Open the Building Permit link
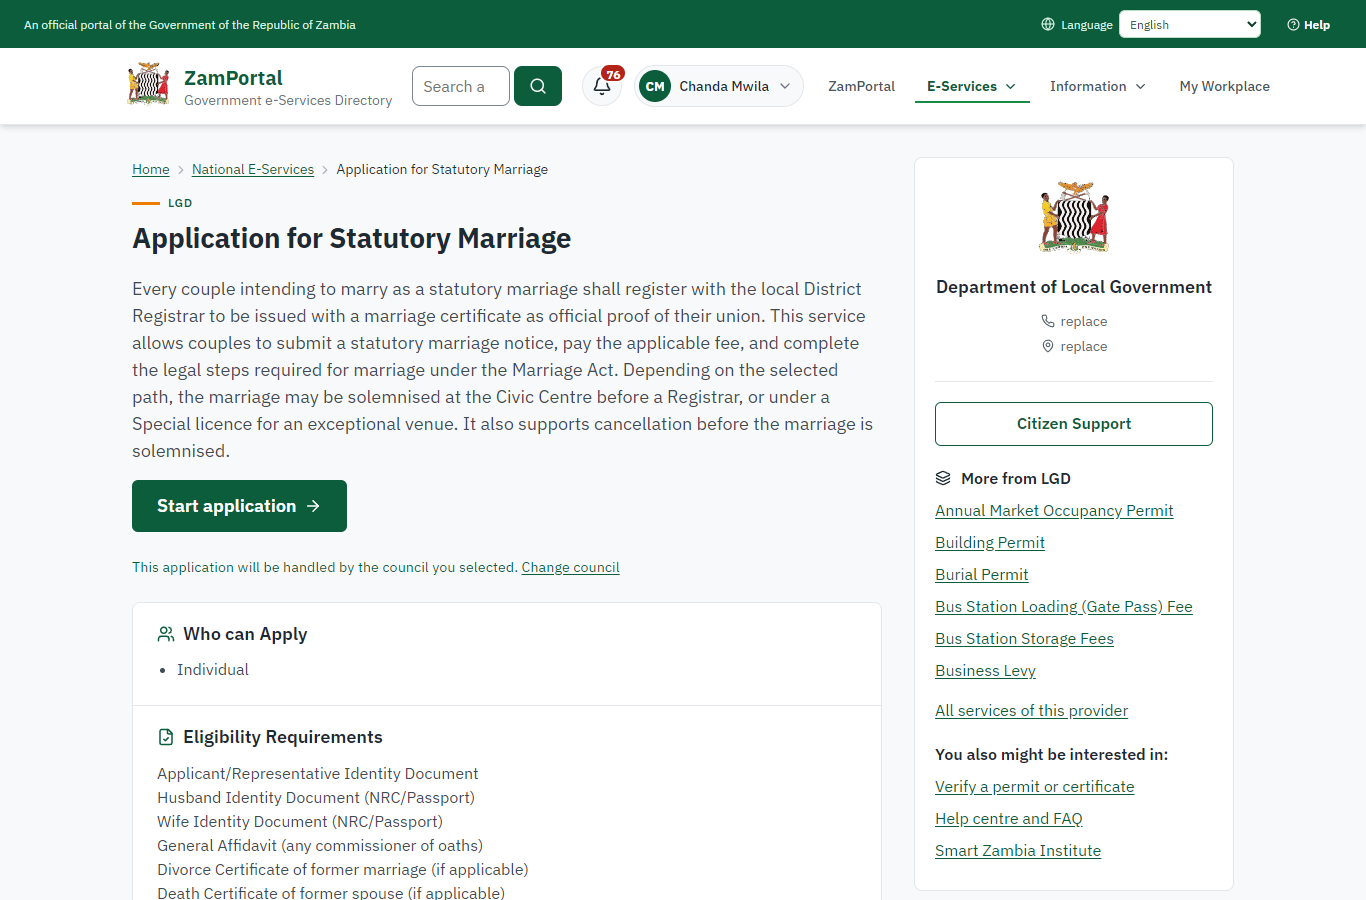 [x=990, y=542]
